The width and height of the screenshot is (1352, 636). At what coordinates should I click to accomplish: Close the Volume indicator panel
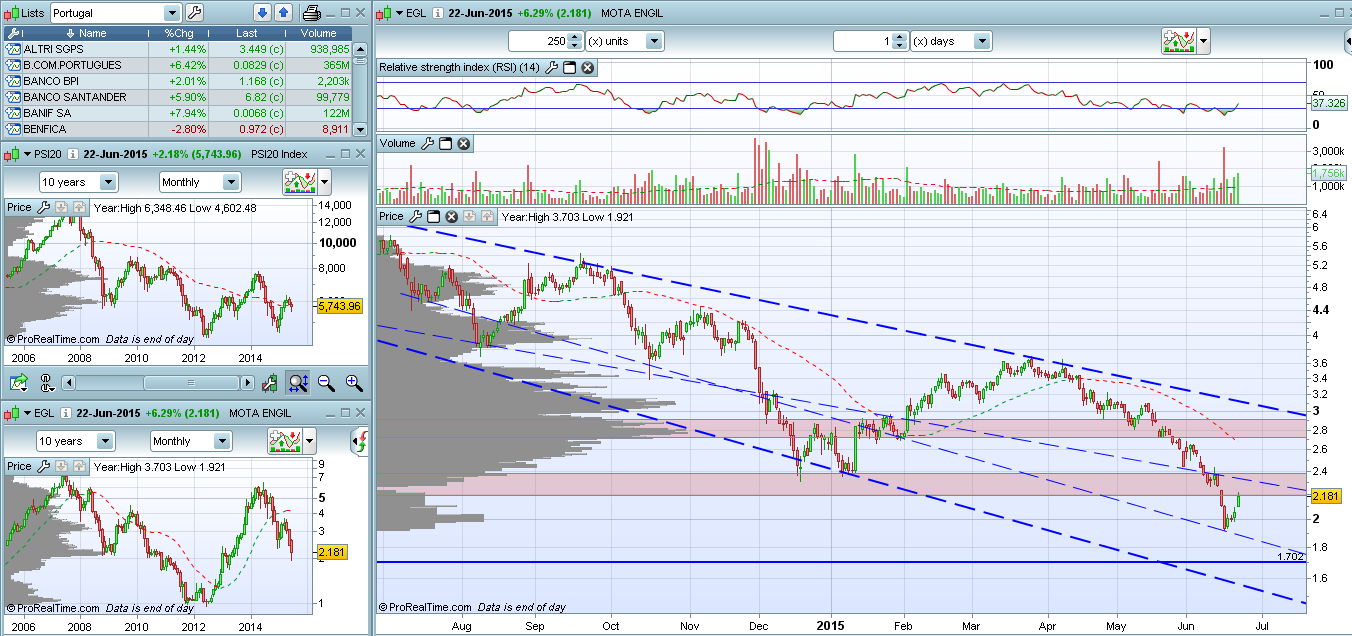point(463,143)
